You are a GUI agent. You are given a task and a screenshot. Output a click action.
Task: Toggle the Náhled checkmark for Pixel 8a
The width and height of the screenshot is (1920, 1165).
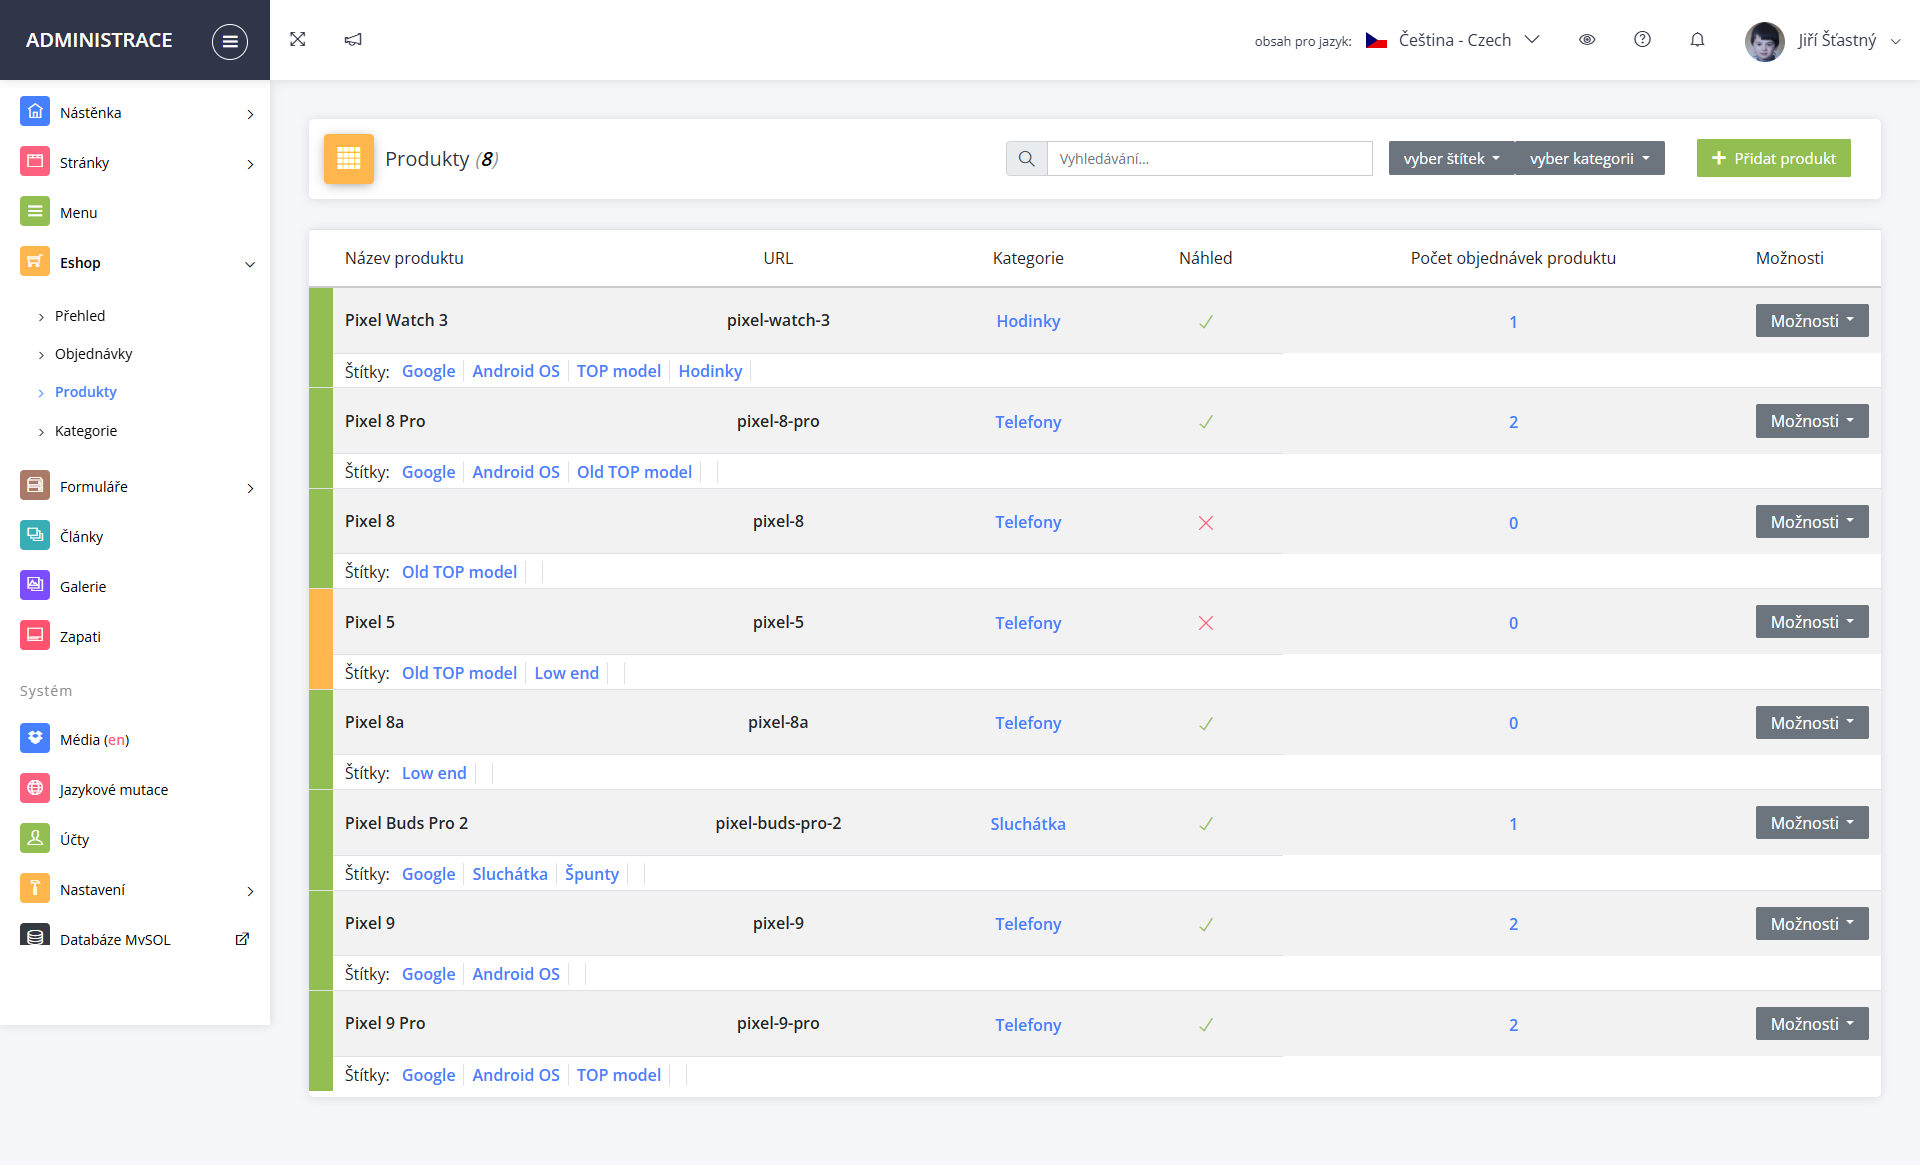point(1206,723)
